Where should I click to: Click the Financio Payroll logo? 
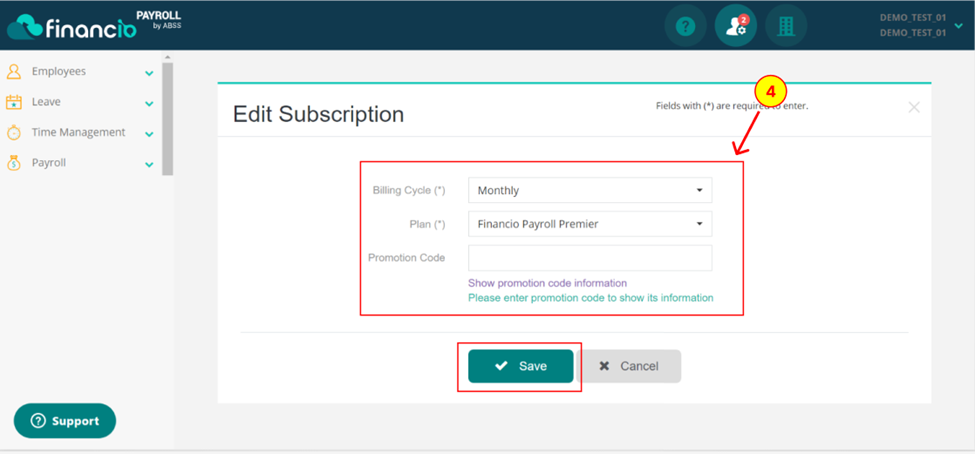(94, 25)
